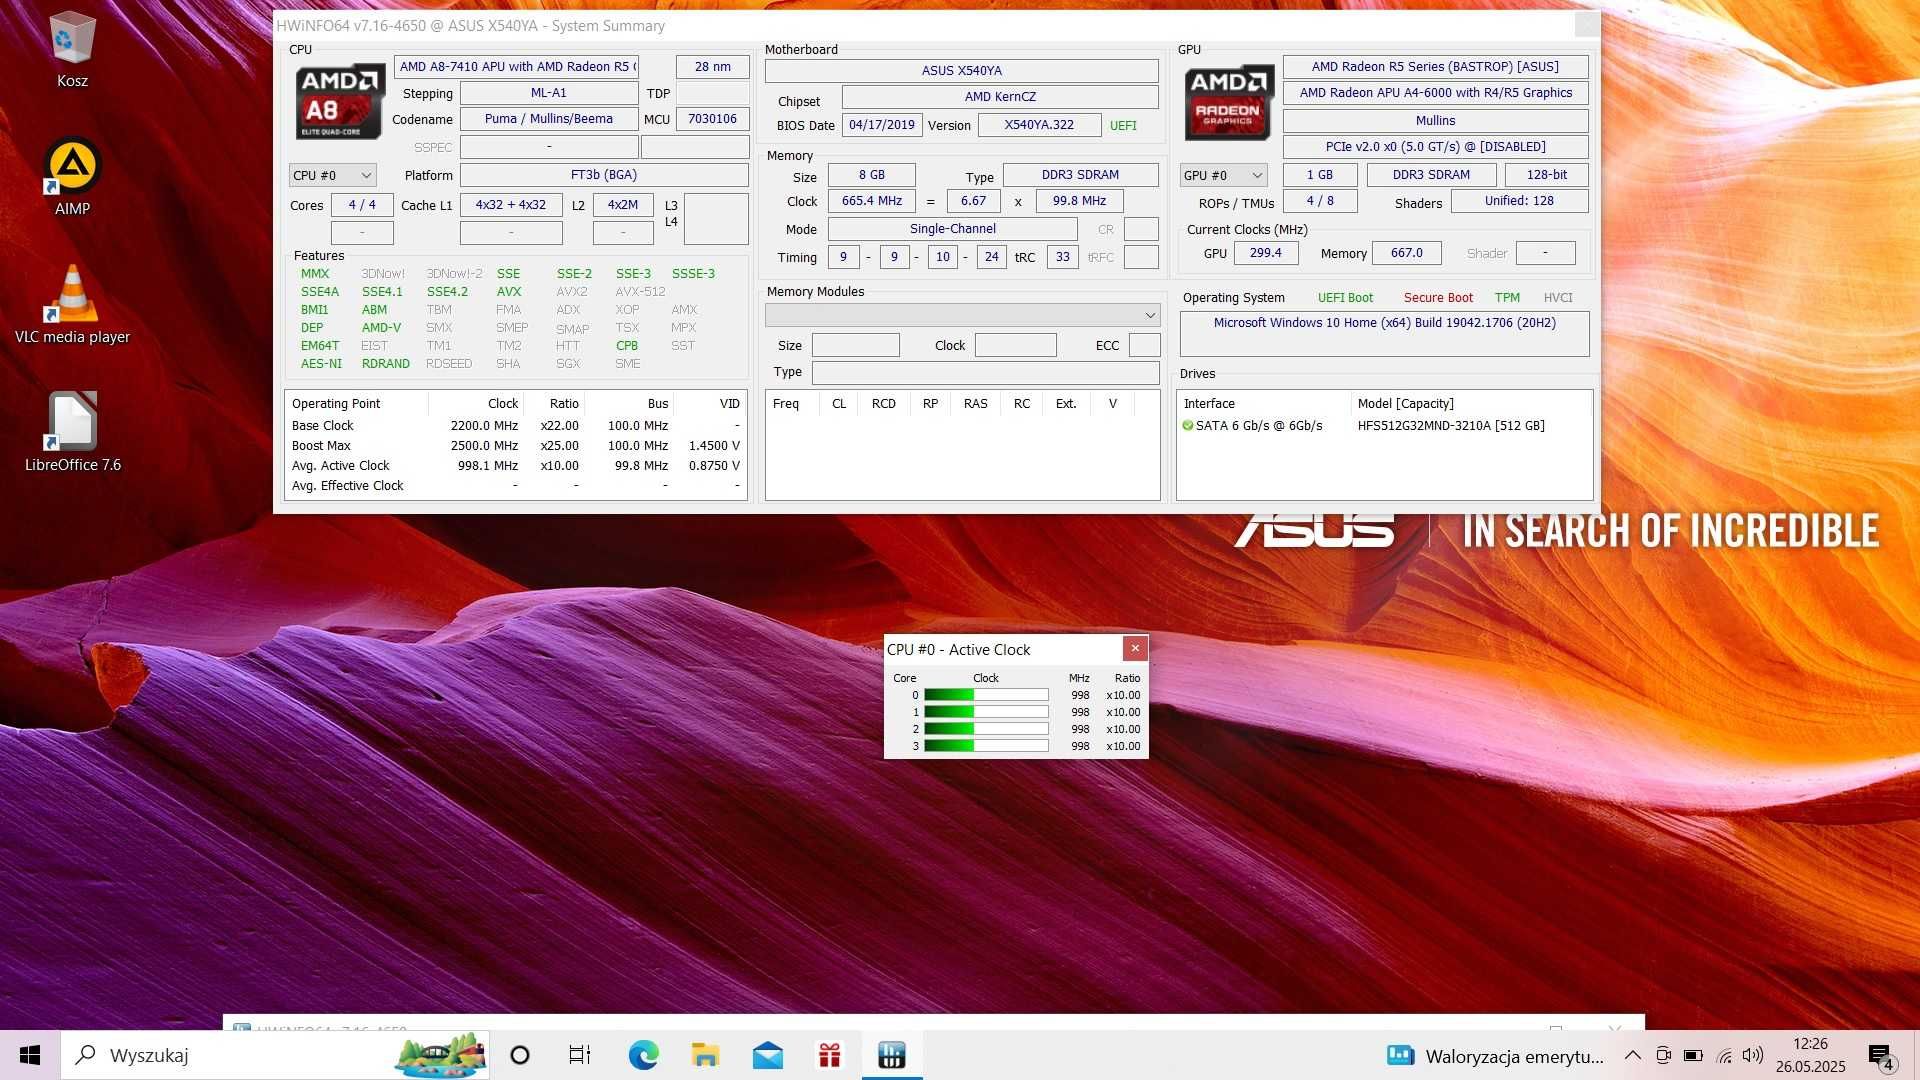Open the Mail app on taskbar
The width and height of the screenshot is (1920, 1080).
click(x=768, y=1055)
